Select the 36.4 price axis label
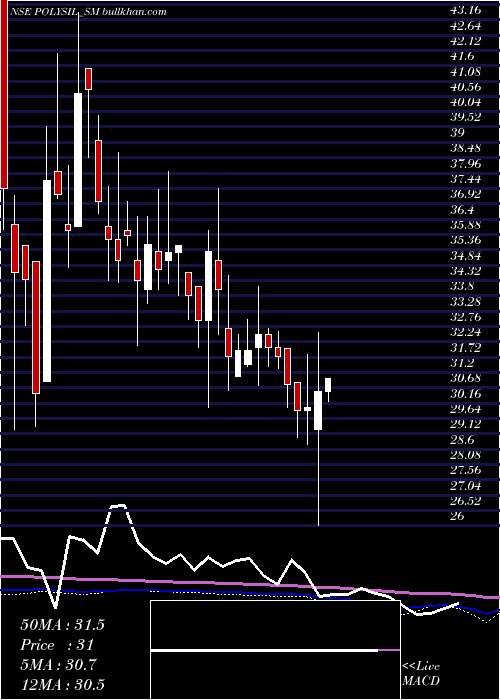 pyautogui.click(x=463, y=209)
